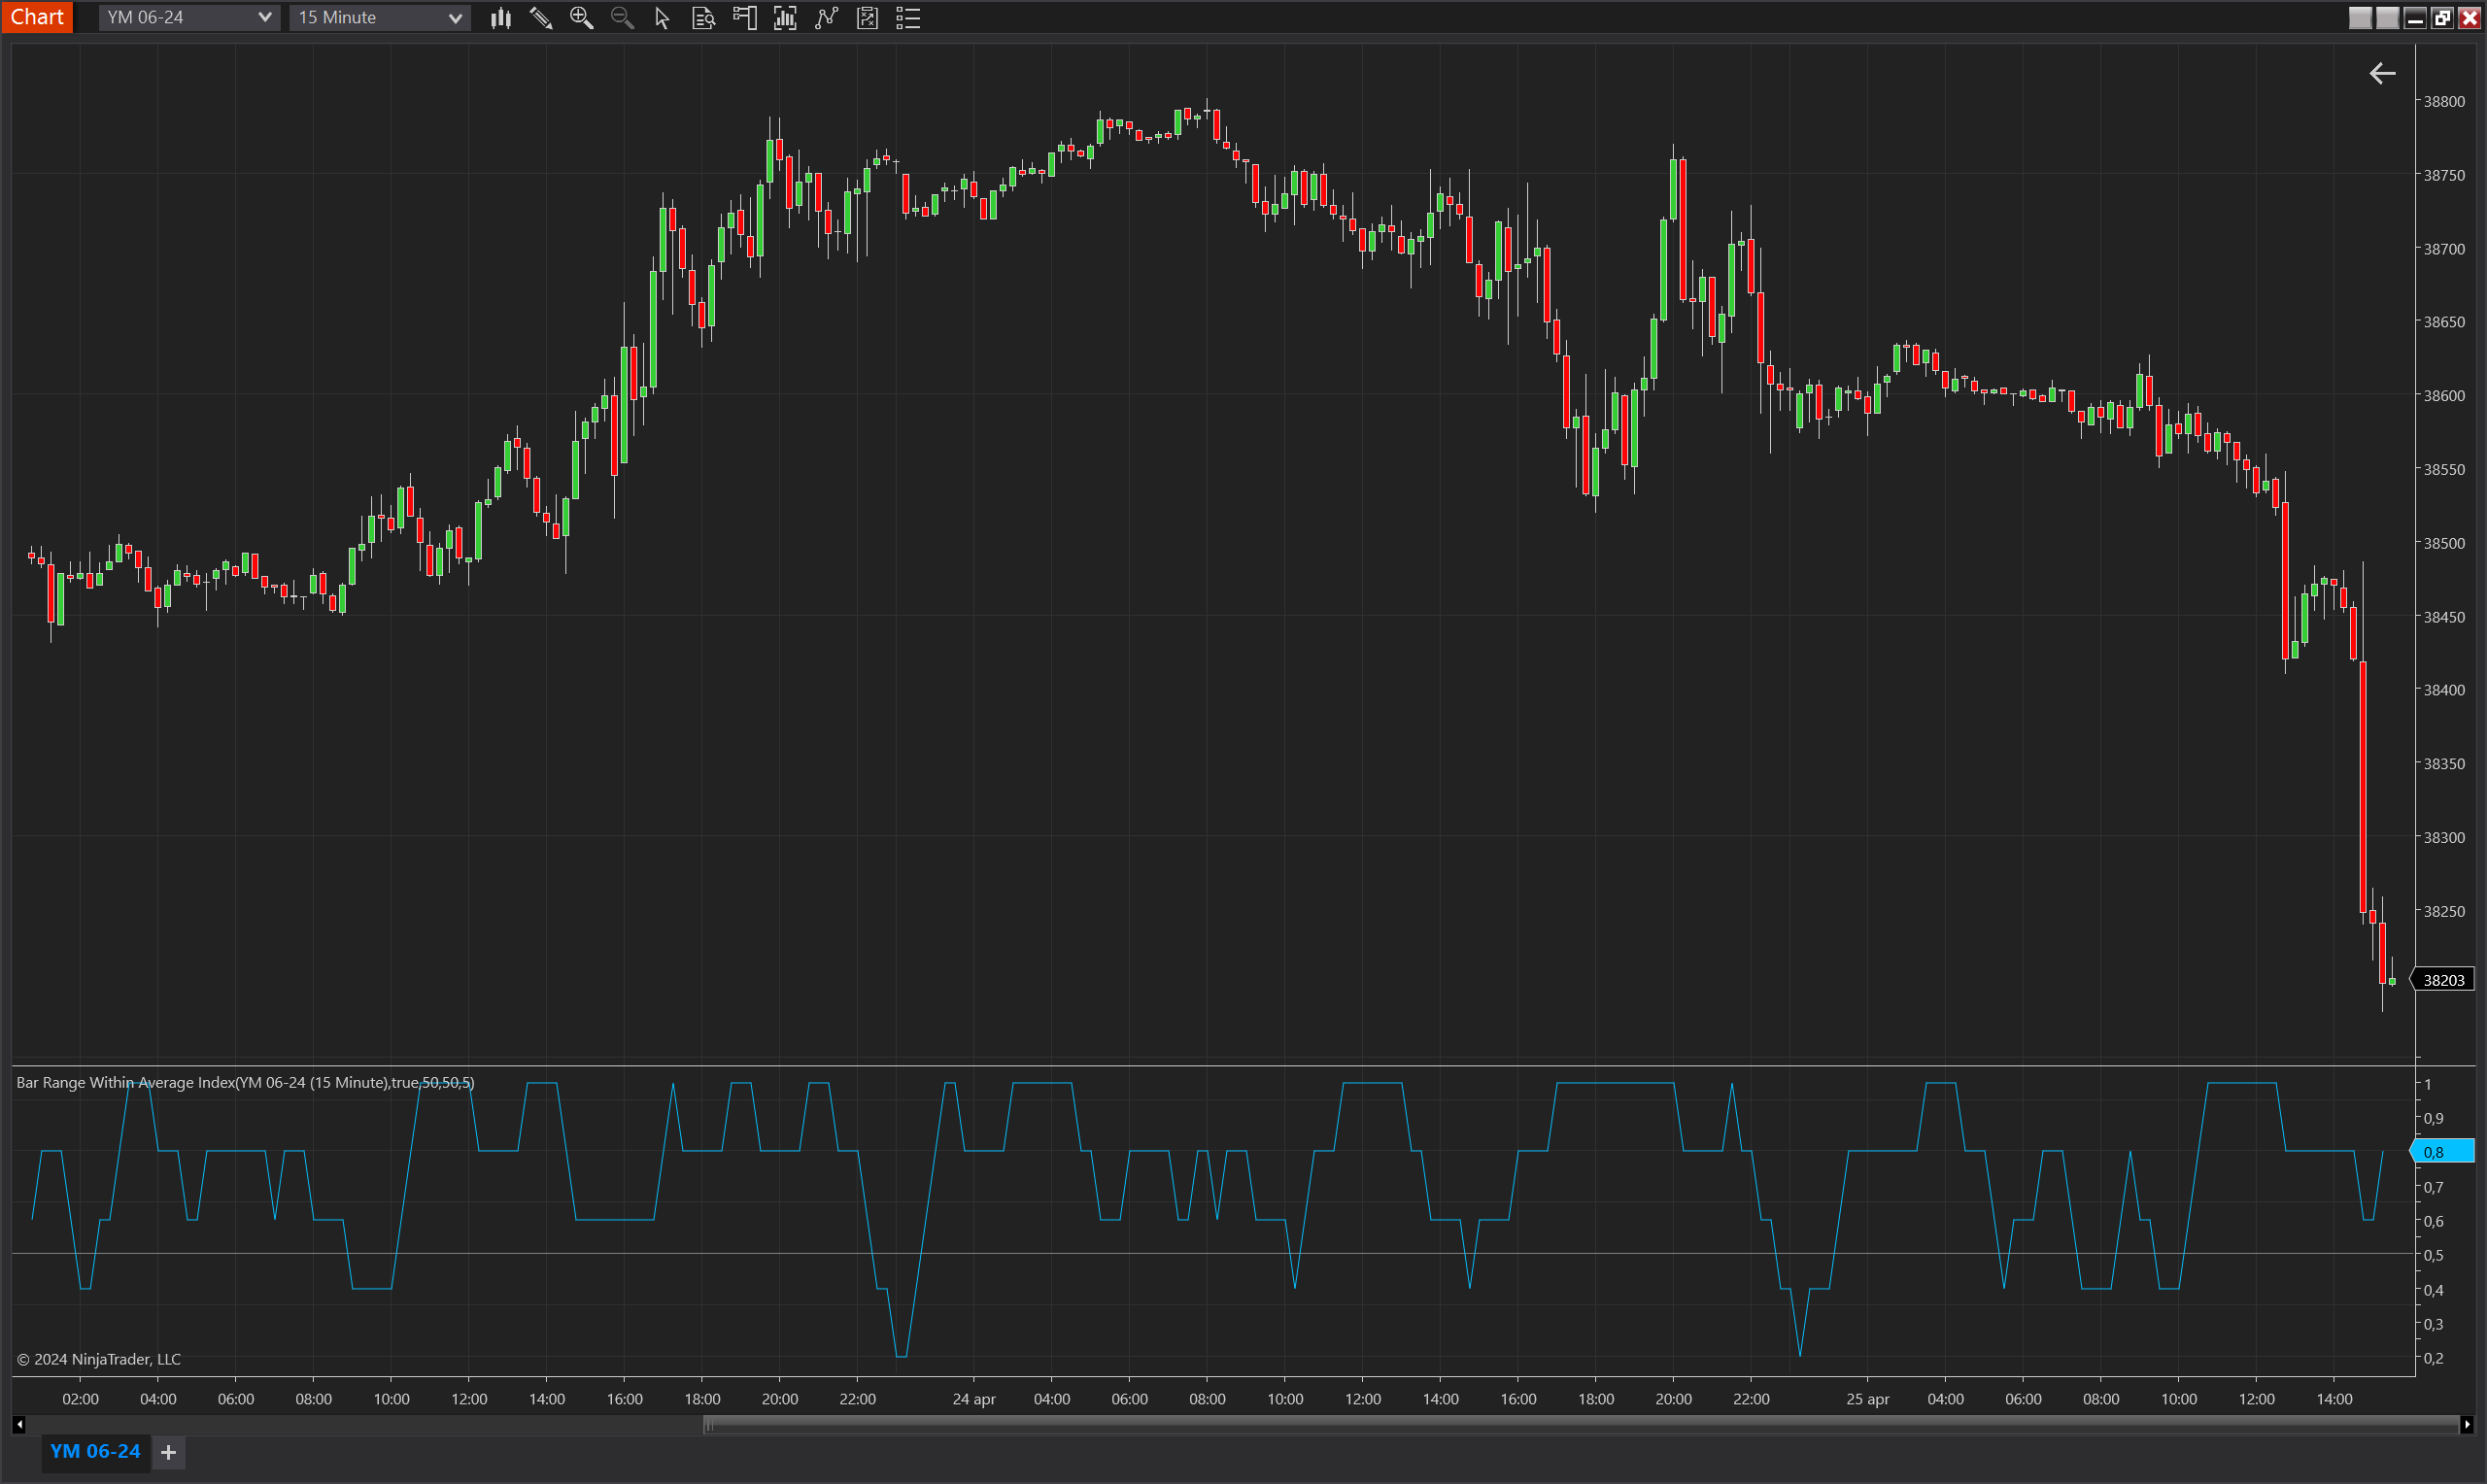
Task: Click the 24 apr date label
Action: [x=973, y=1399]
